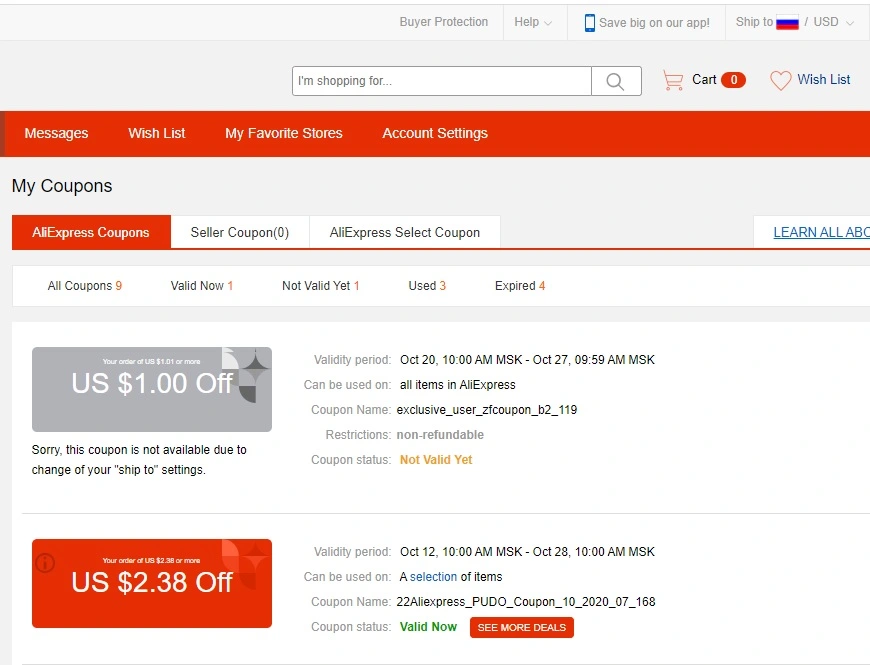Open Account Settings
The image size is (870, 665).
tap(435, 133)
